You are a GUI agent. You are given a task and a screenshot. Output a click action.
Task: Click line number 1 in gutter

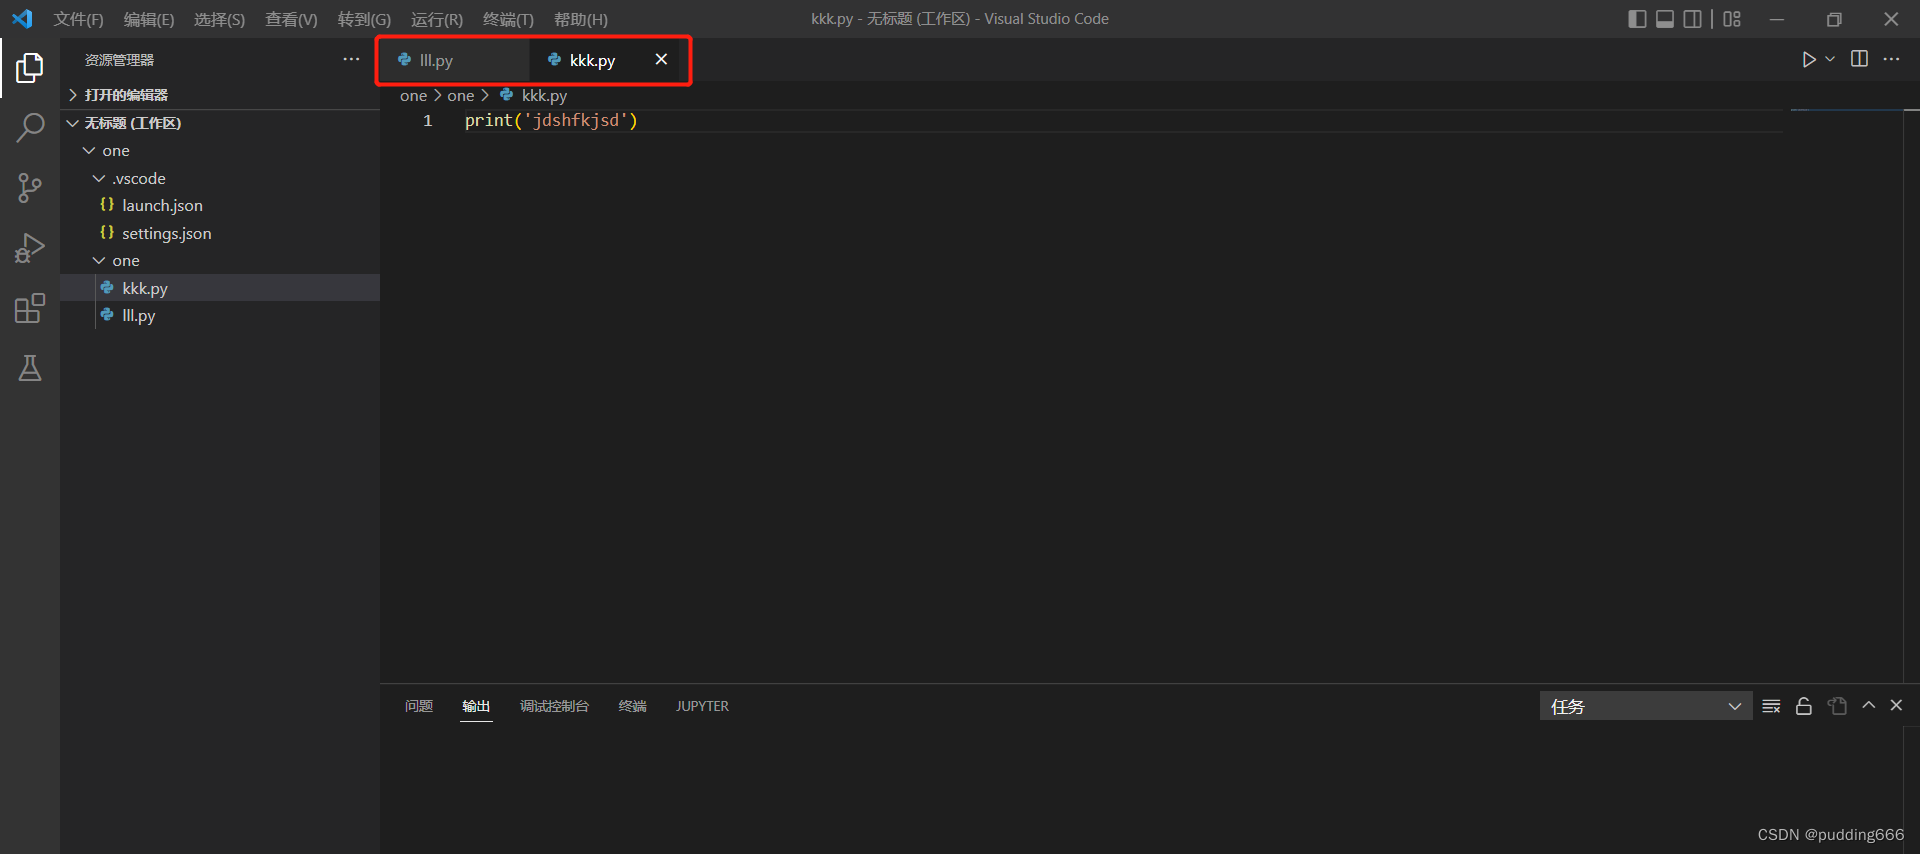pyautogui.click(x=428, y=120)
